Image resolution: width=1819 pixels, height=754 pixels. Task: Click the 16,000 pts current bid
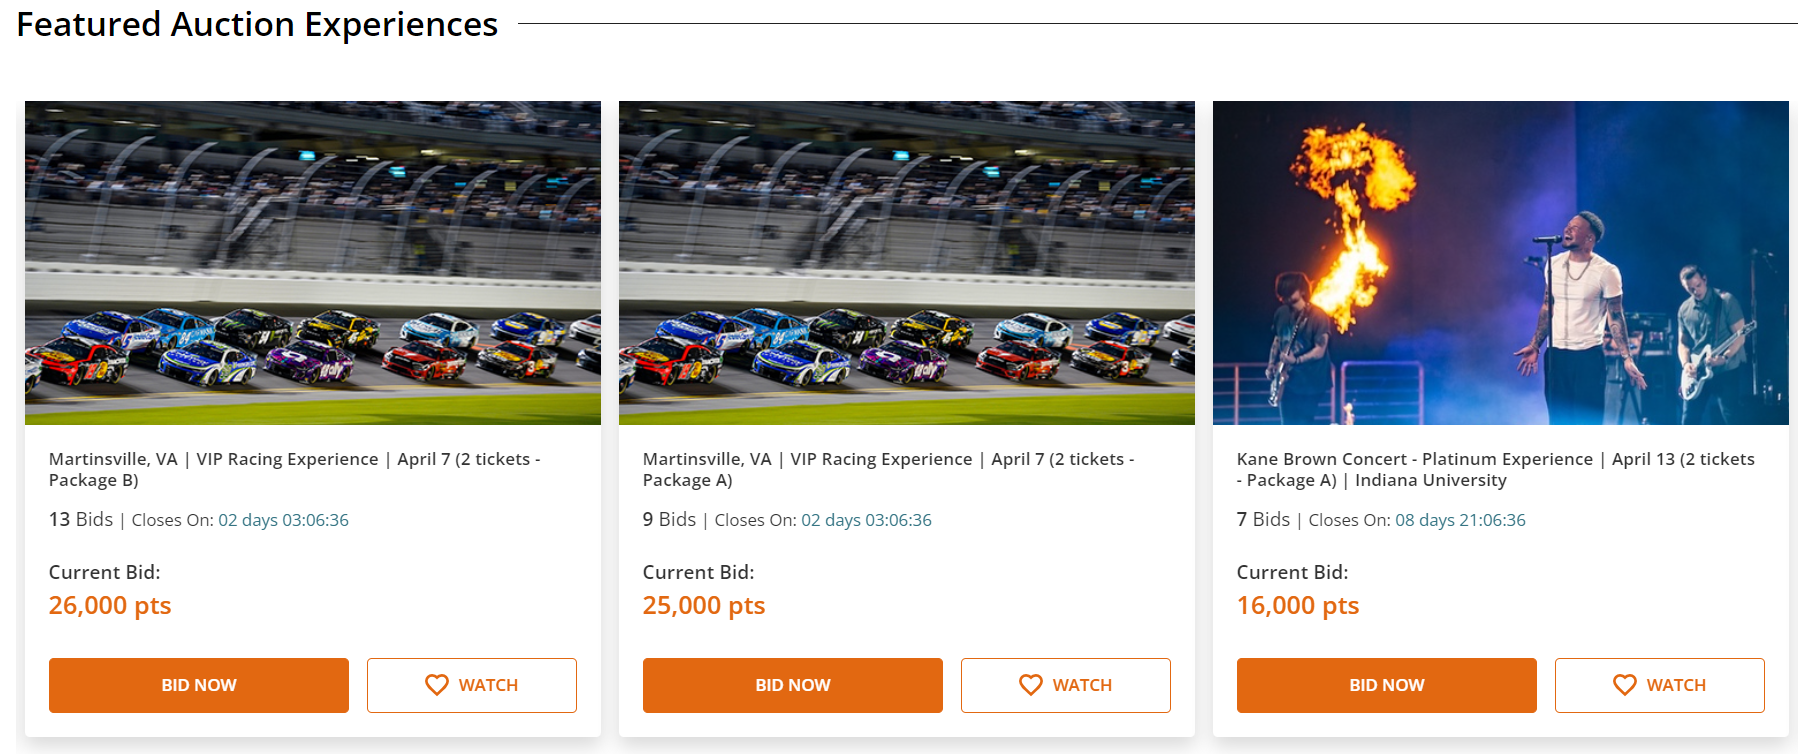(1298, 606)
